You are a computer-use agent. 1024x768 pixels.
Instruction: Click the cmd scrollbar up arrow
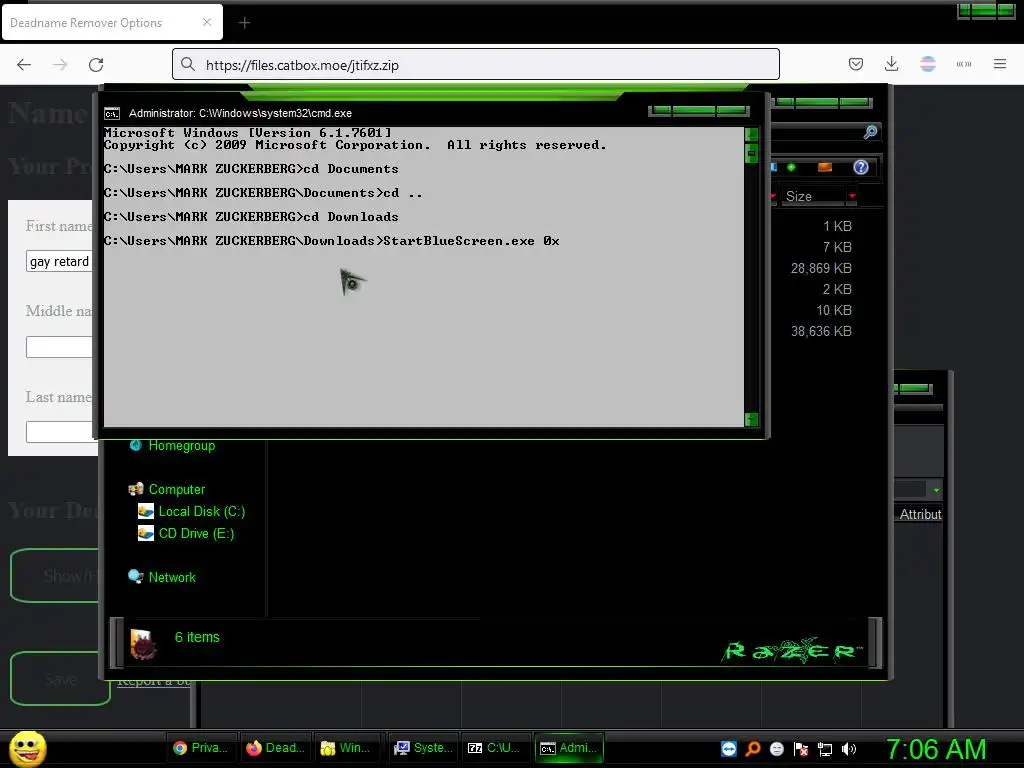coord(751,135)
